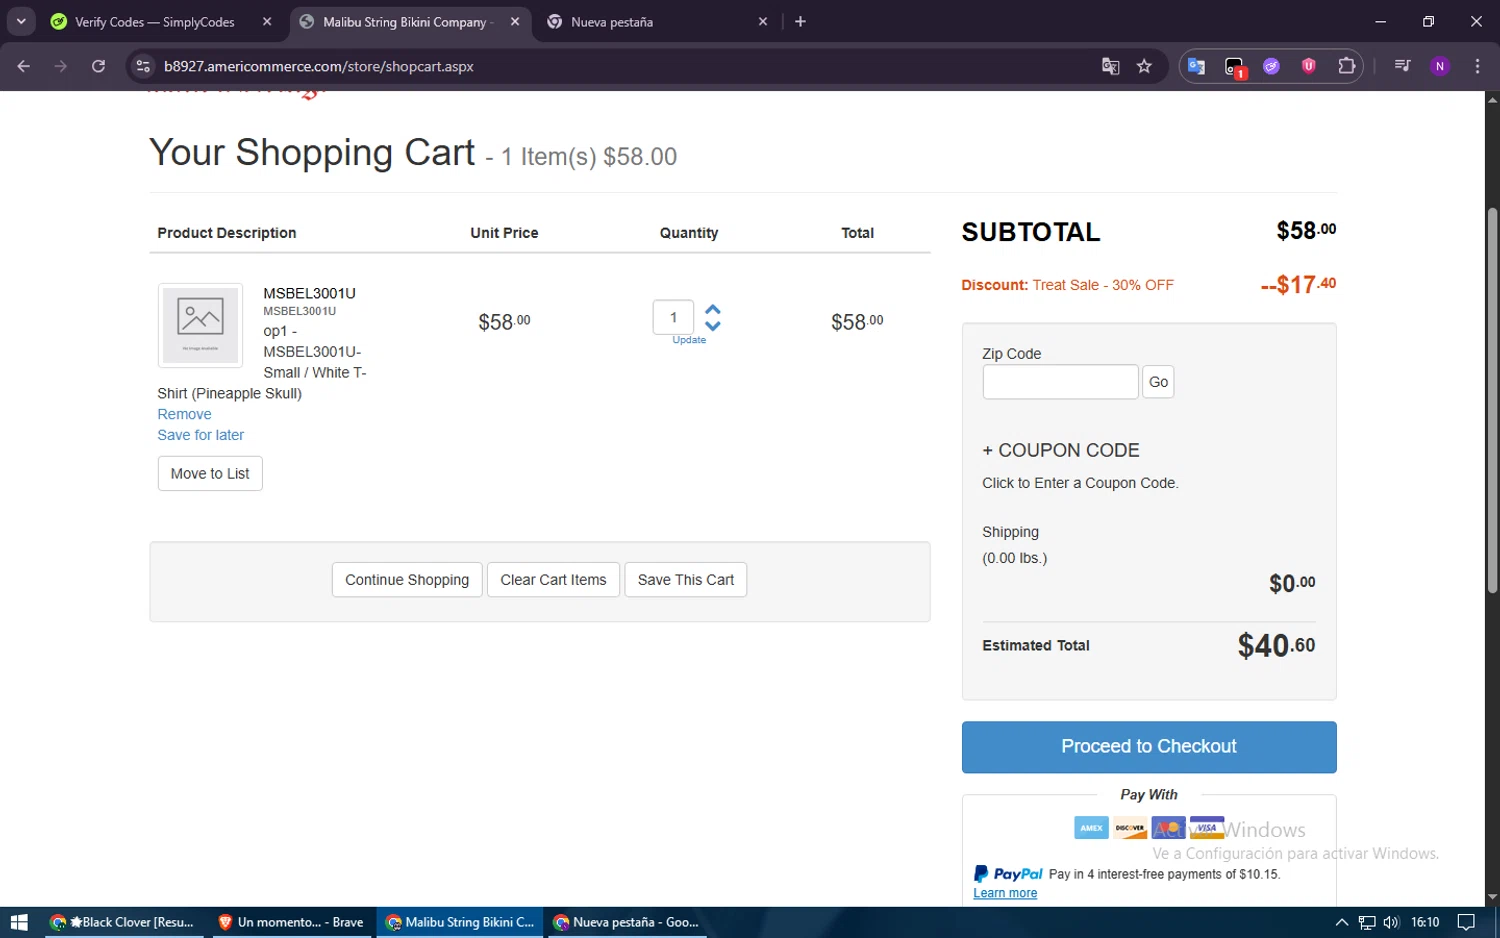This screenshot has height=938, width=1500.
Task: Switch to Verify Codes — SimplyCodes tab
Action: (x=155, y=22)
